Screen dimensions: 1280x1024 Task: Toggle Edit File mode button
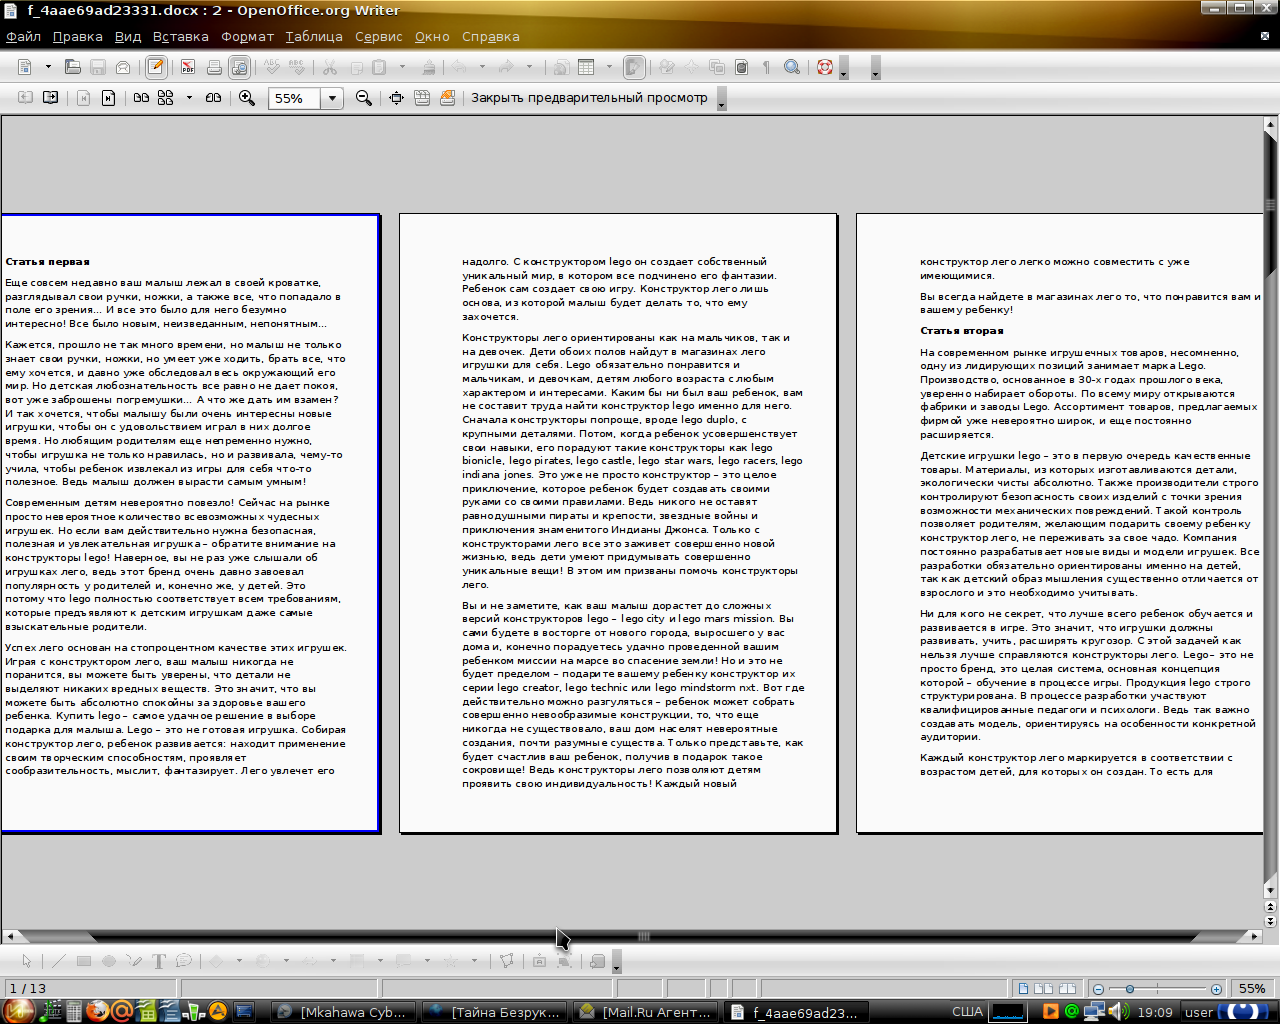point(156,67)
